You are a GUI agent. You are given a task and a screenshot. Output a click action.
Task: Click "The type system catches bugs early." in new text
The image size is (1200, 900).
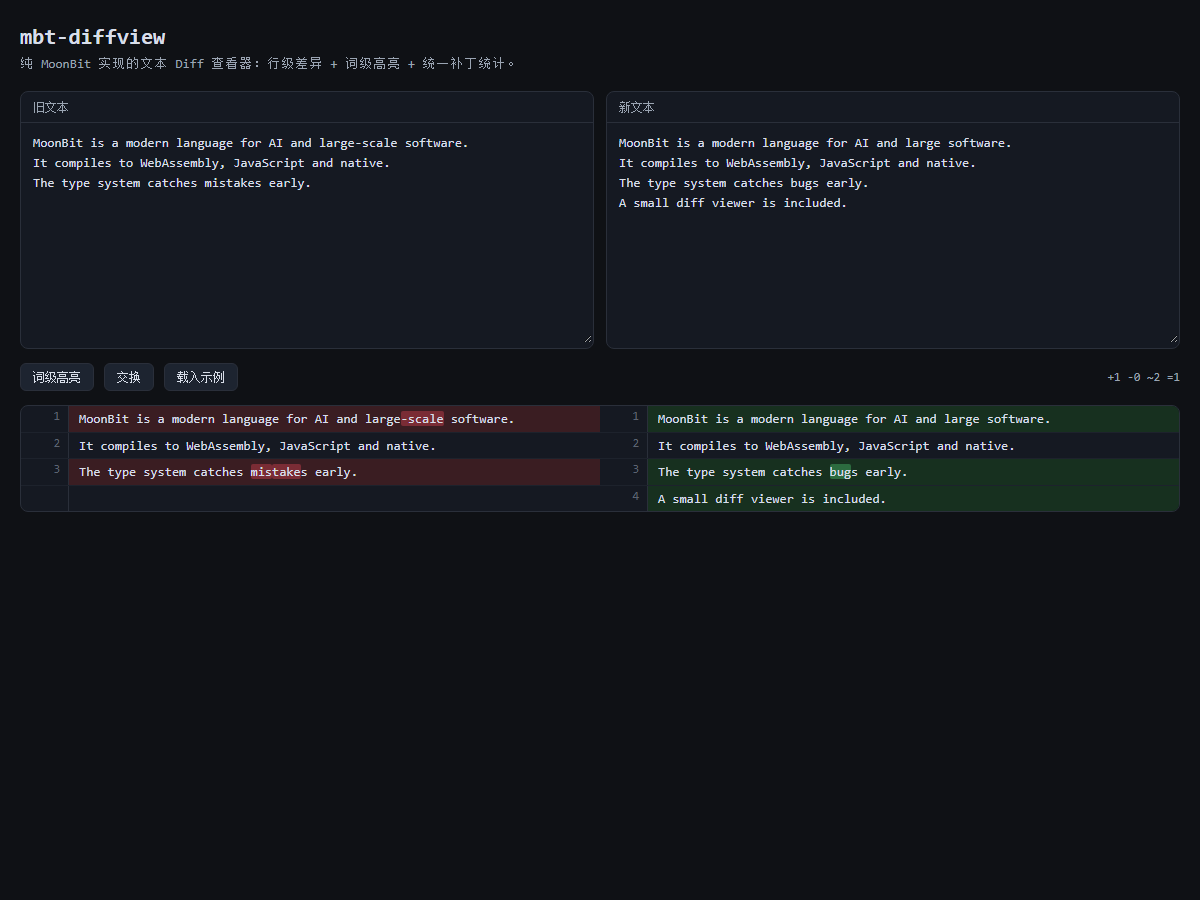[744, 183]
